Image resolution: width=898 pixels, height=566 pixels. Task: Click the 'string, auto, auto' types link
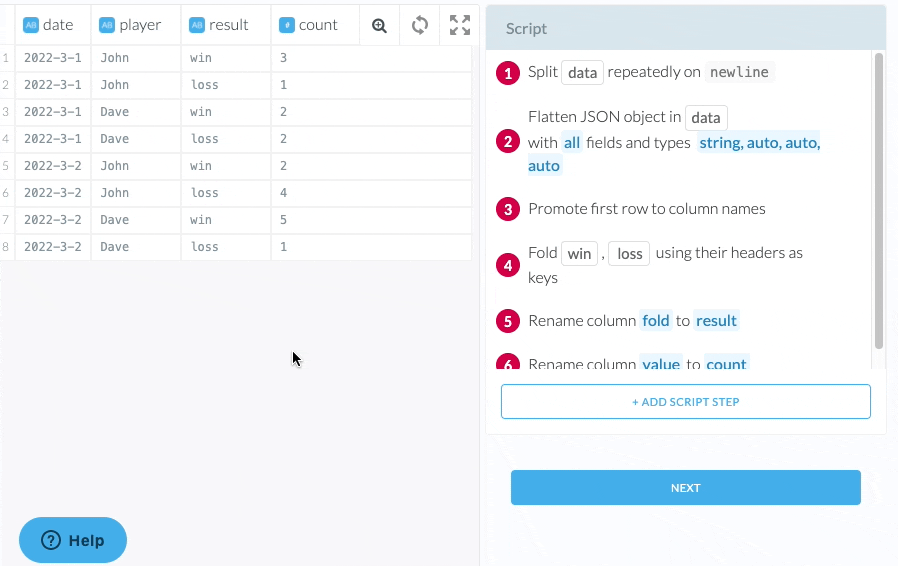[759, 143]
